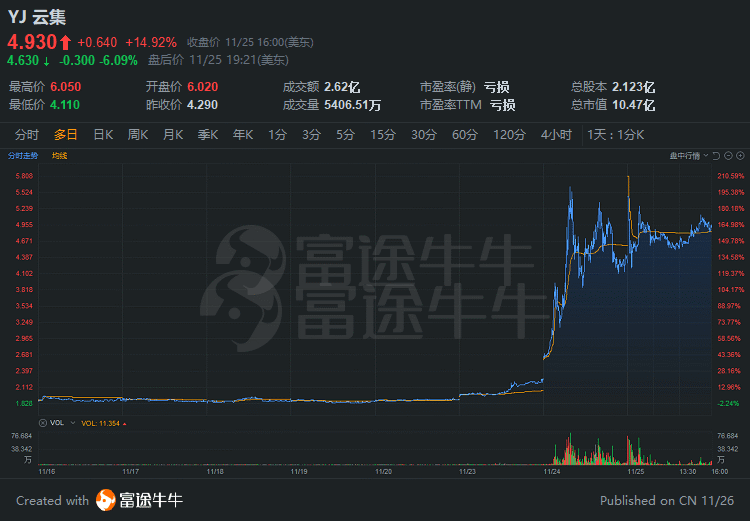Click the 昨收价 4.290 value
This screenshot has width=750, height=521.
coord(202,105)
